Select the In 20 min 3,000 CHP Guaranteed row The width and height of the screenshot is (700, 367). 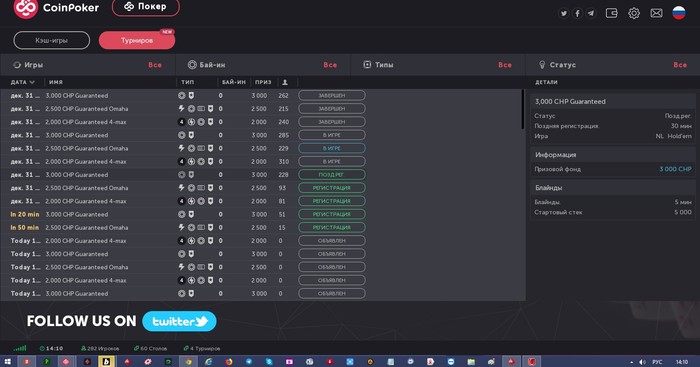pos(262,214)
